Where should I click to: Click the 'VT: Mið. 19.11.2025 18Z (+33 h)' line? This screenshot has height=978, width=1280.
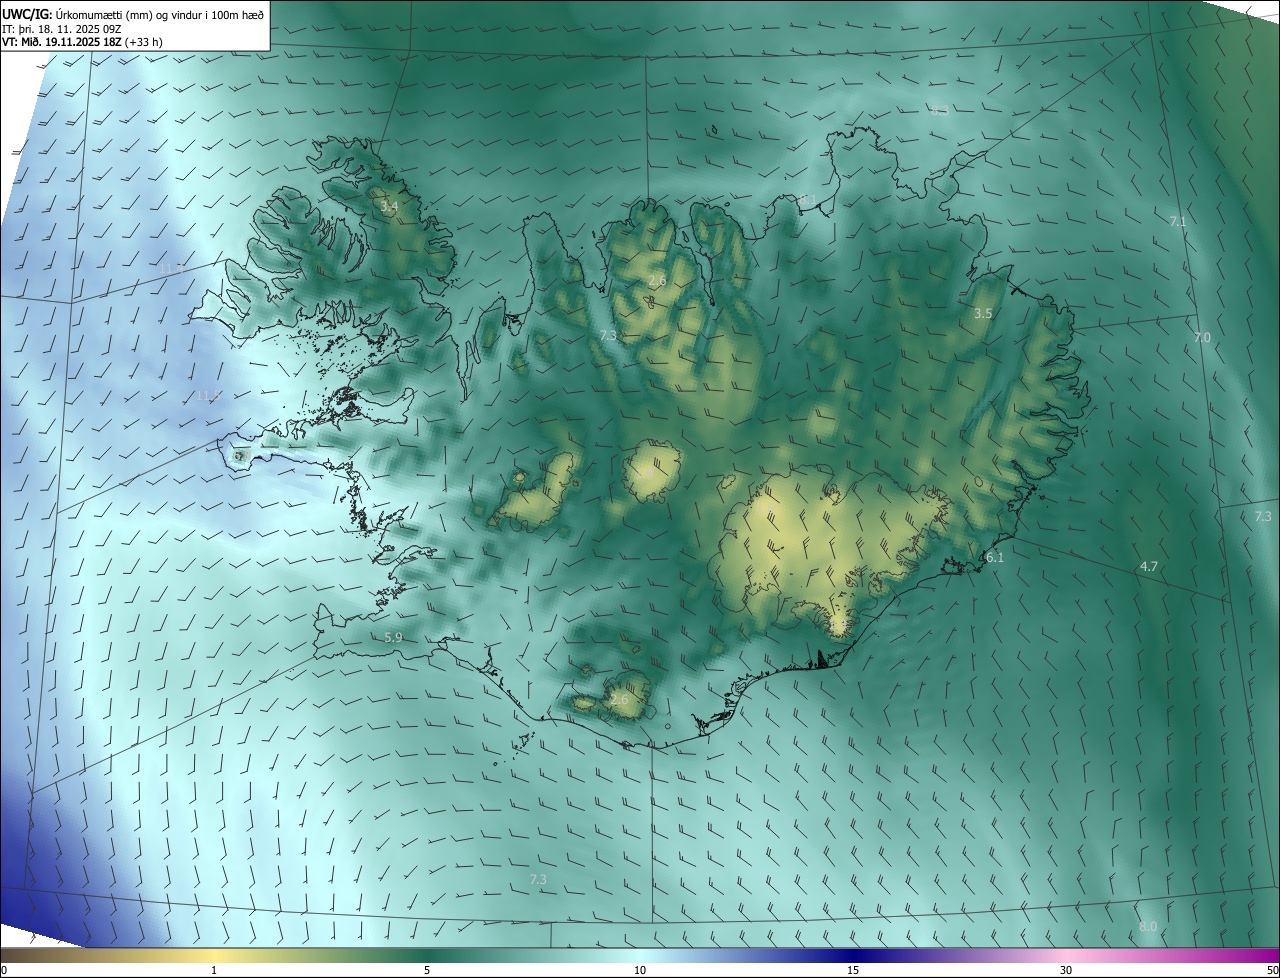(82, 42)
